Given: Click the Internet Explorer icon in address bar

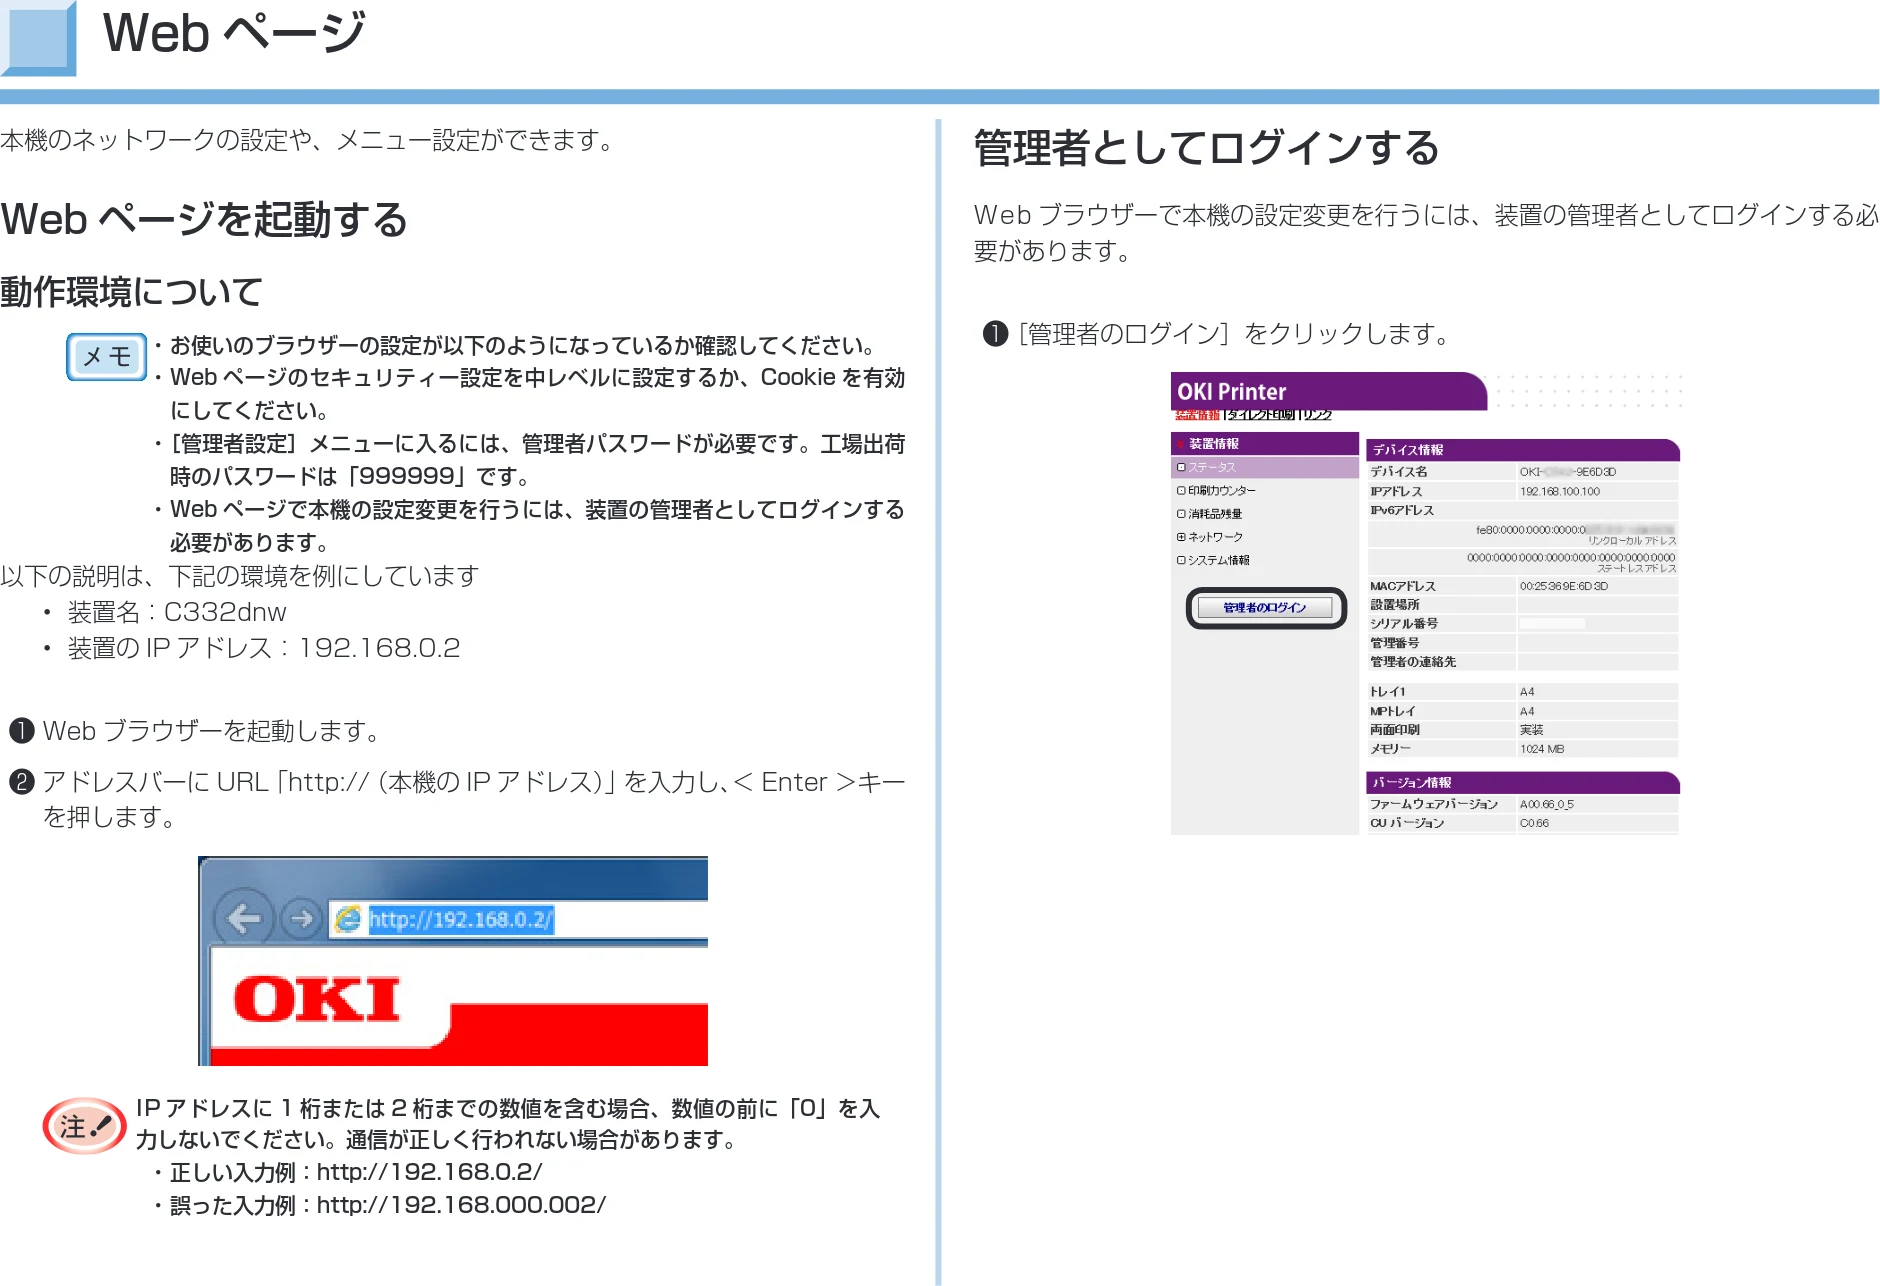Looking at the screenshot, I should [347, 919].
